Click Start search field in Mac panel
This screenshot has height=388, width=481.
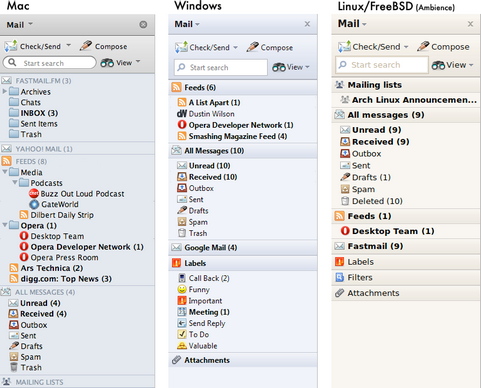click(49, 63)
